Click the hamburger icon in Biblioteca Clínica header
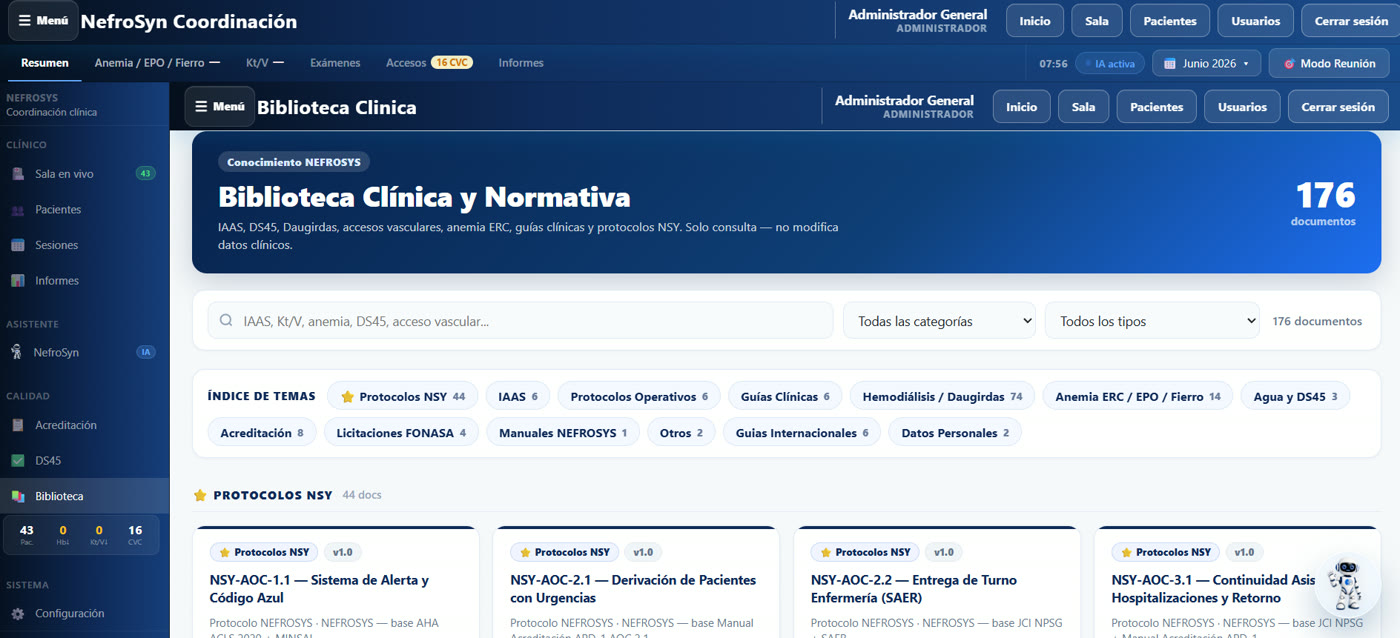Screen dimensions: 1400x638 click(x=201, y=106)
